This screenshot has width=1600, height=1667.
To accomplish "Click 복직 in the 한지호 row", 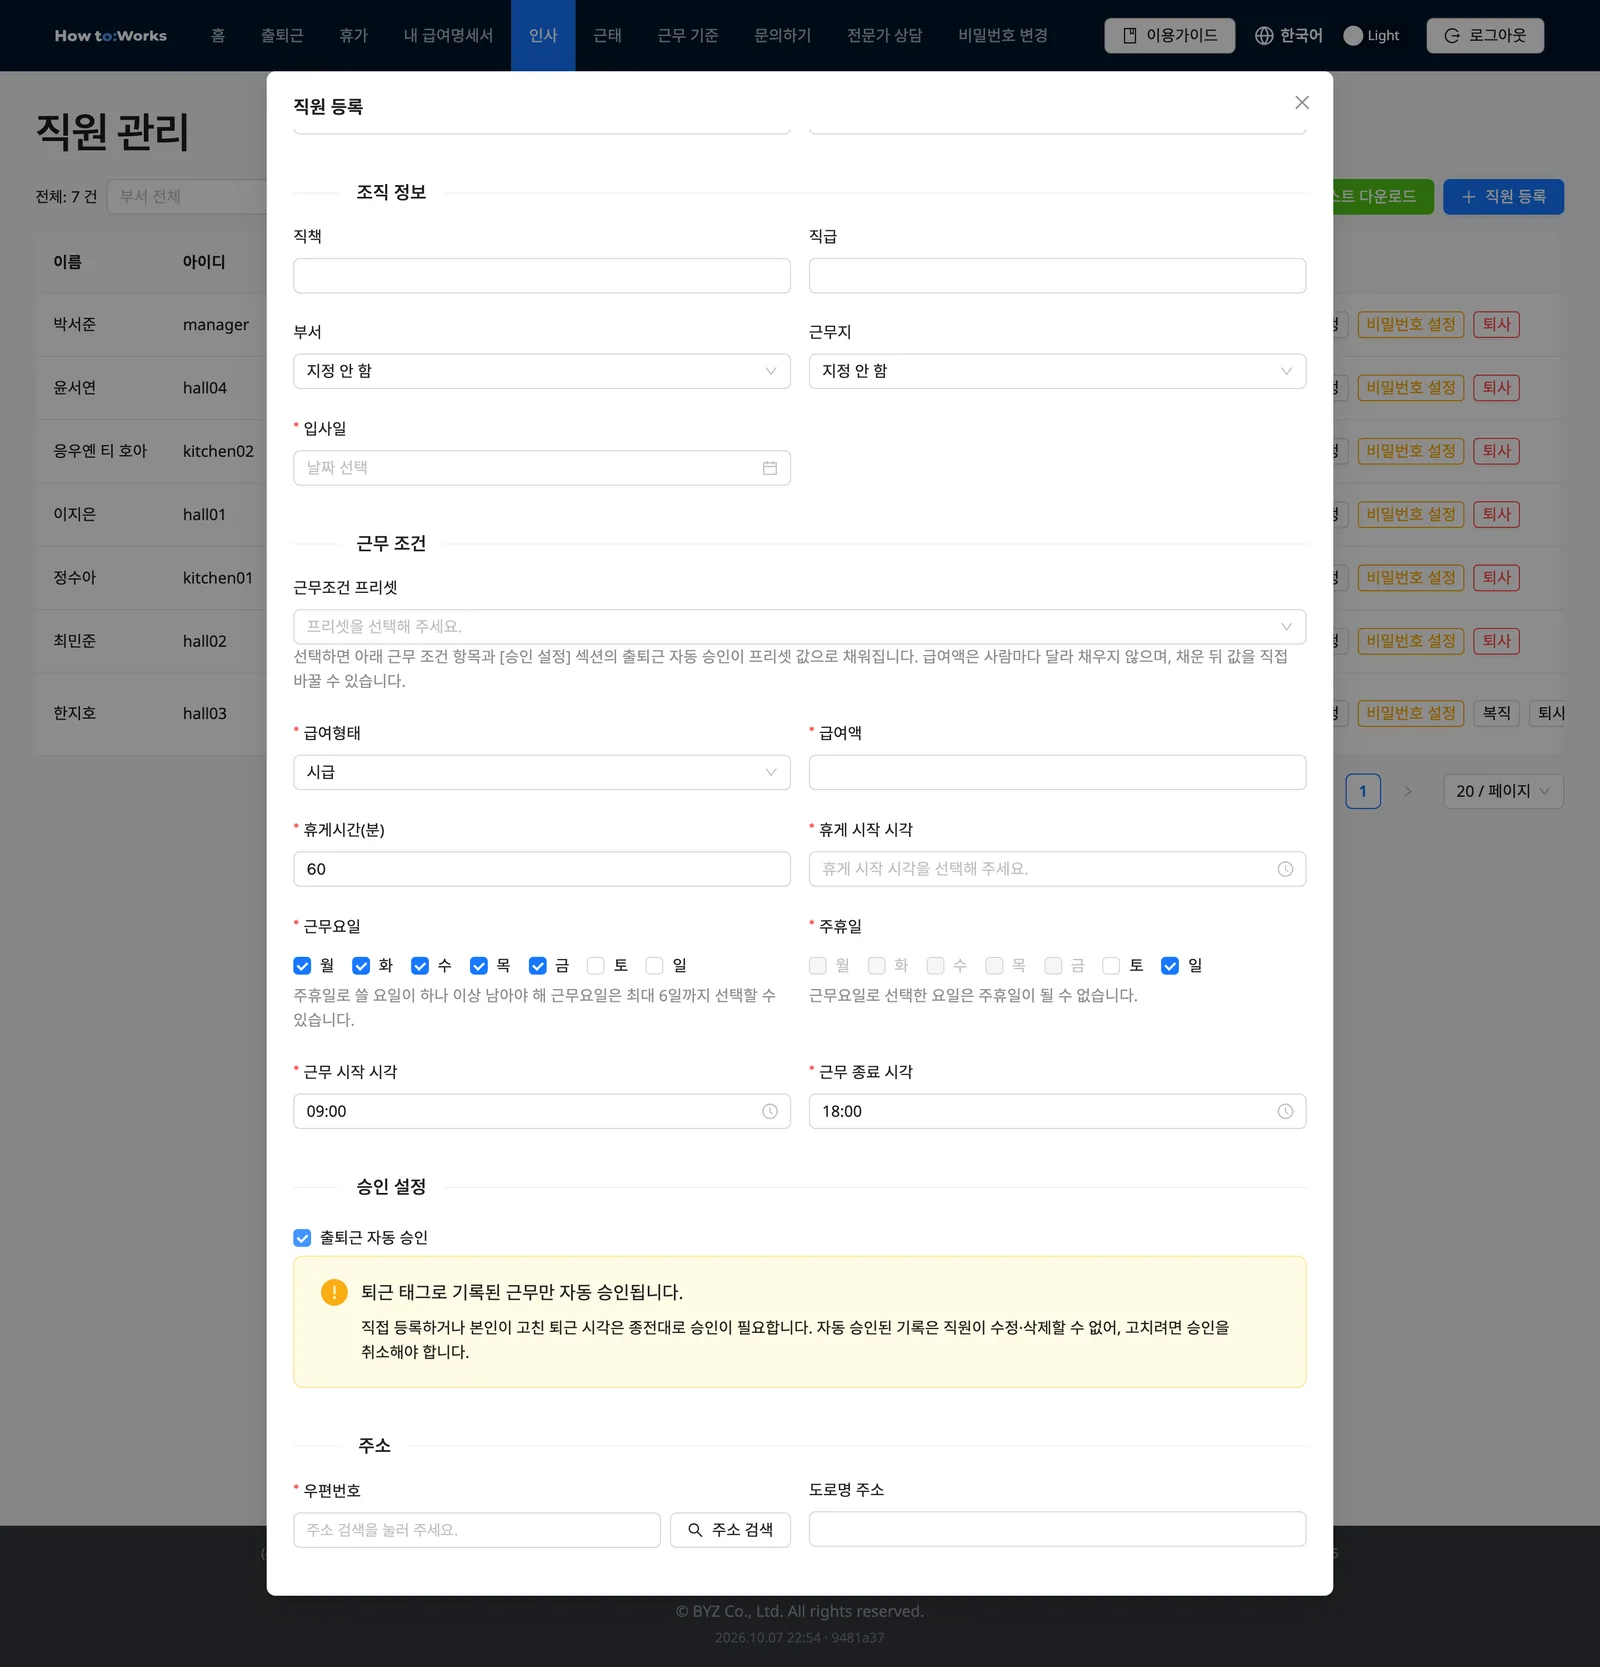I will pos(1496,713).
